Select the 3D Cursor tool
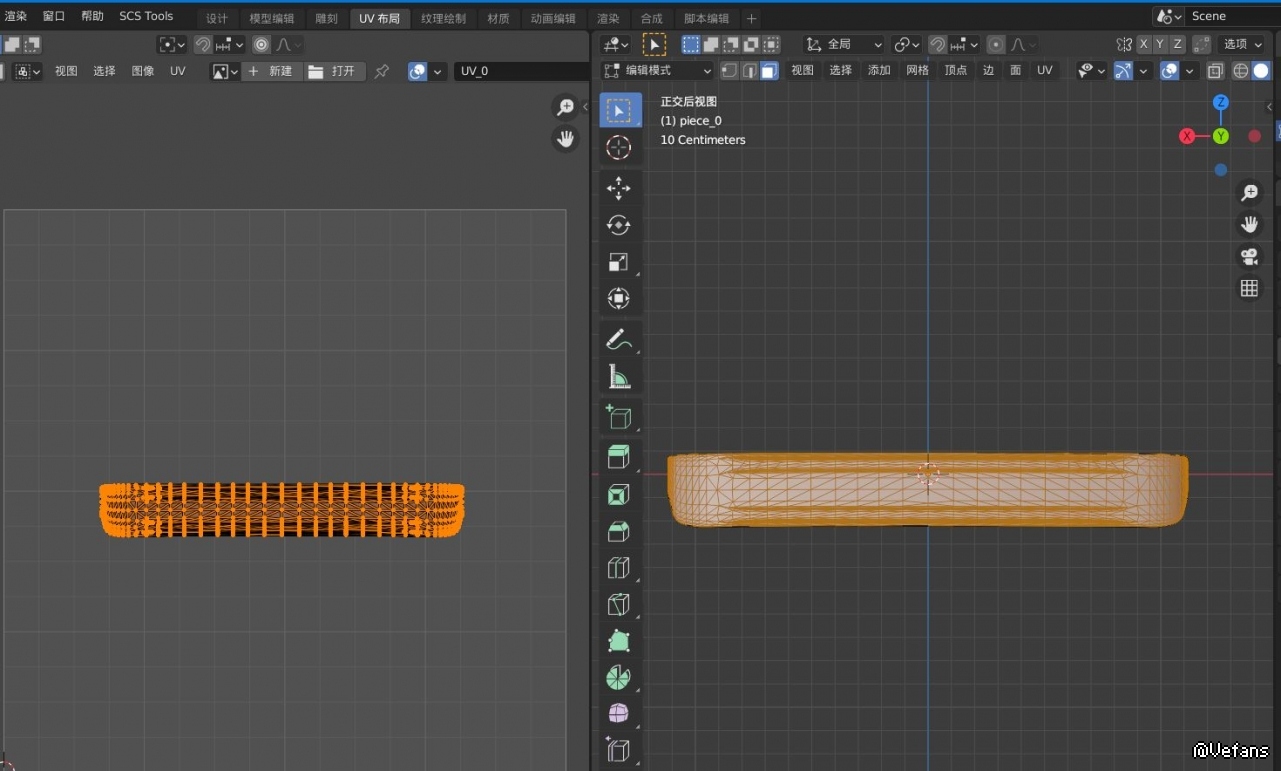The image size is (1281, 771). pos(619,148)
